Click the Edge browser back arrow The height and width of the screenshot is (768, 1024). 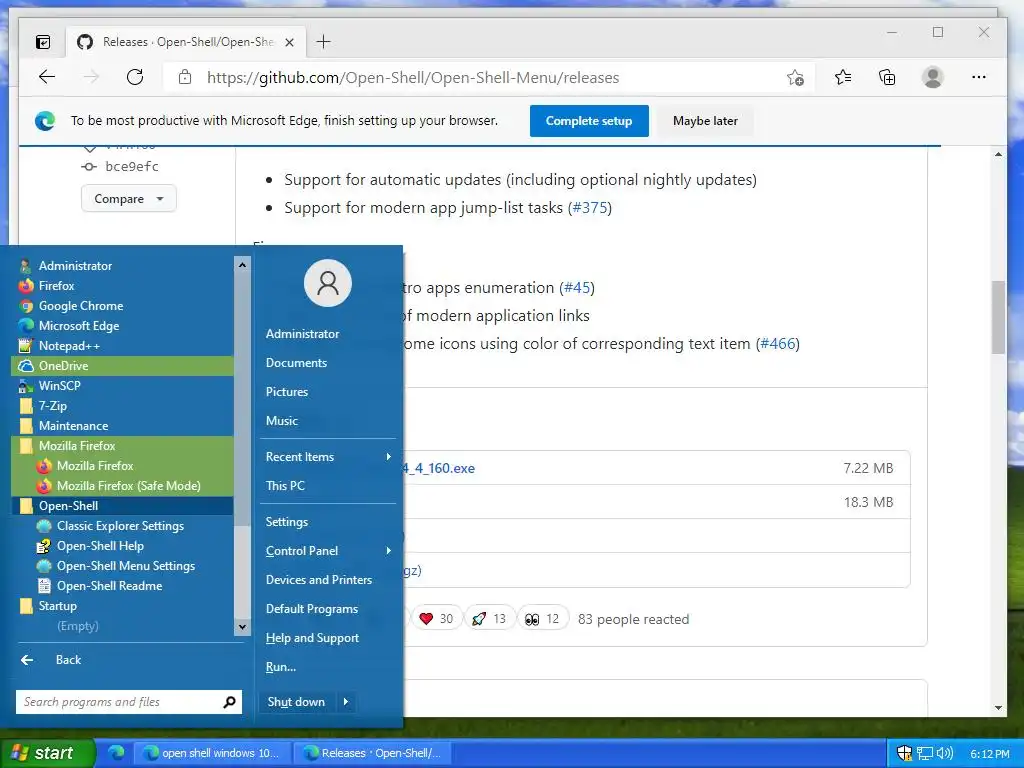[x=46, y=77]
